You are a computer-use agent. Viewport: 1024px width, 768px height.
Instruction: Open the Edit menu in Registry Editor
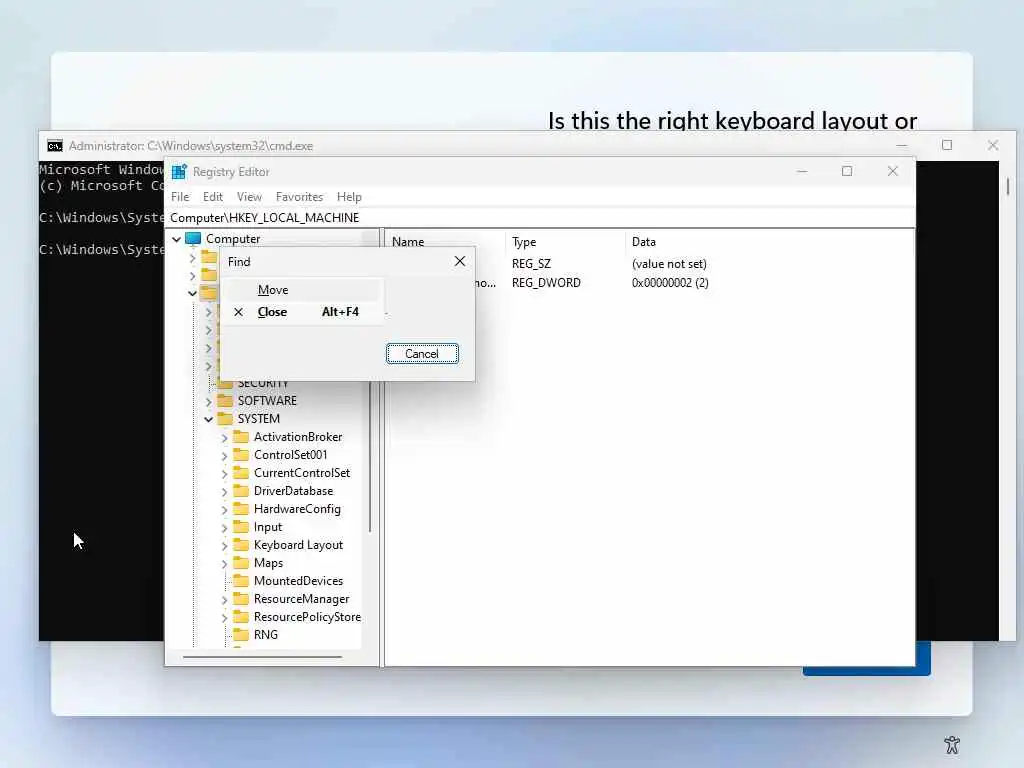[212, 197]
